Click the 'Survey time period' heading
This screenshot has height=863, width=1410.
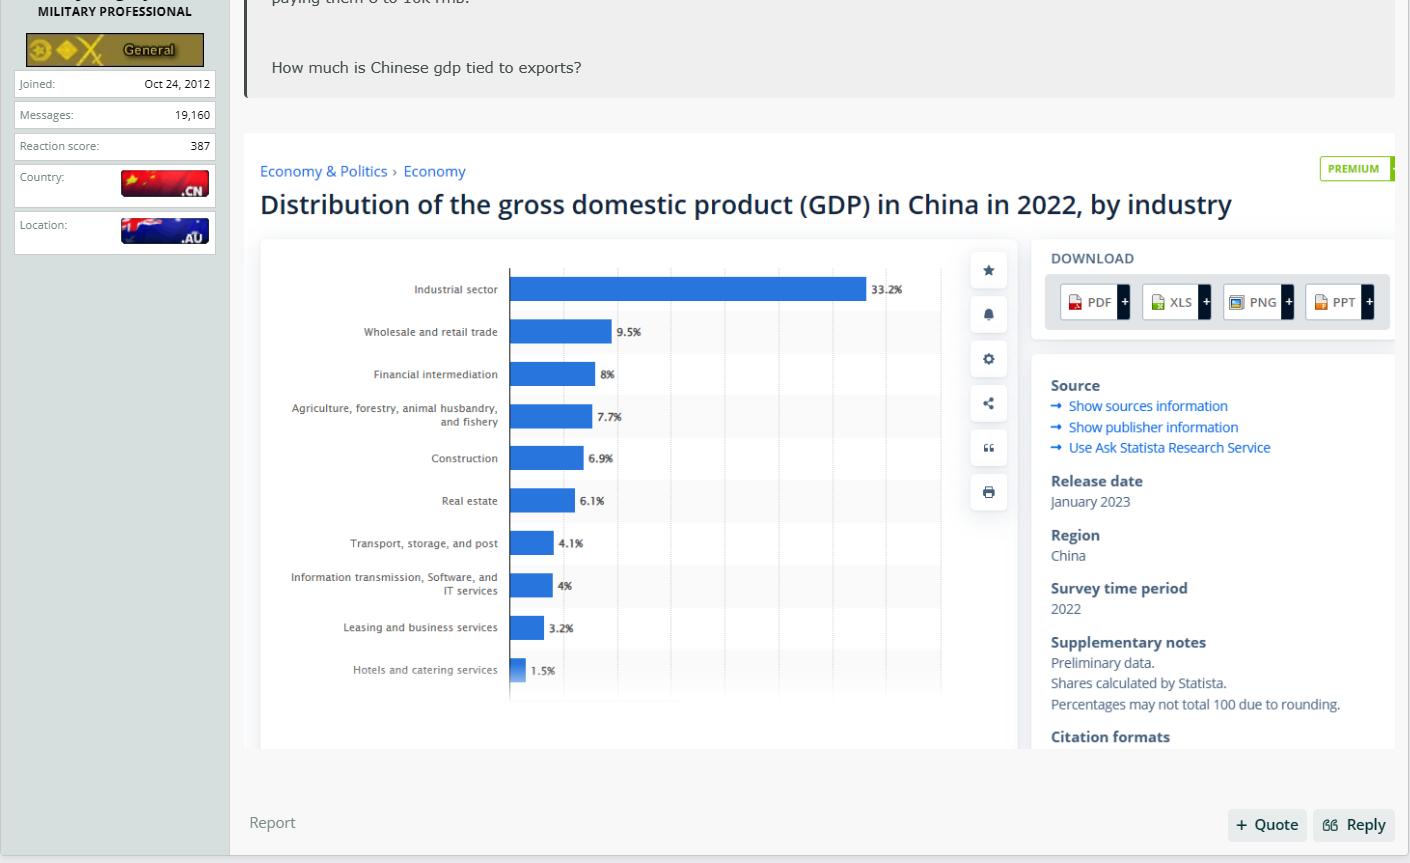(1119, 588)
